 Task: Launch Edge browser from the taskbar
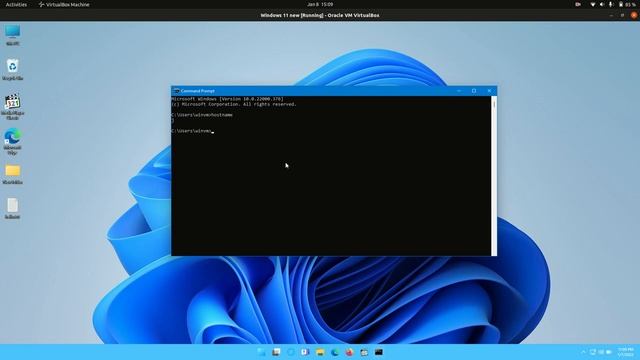(335, 352)
